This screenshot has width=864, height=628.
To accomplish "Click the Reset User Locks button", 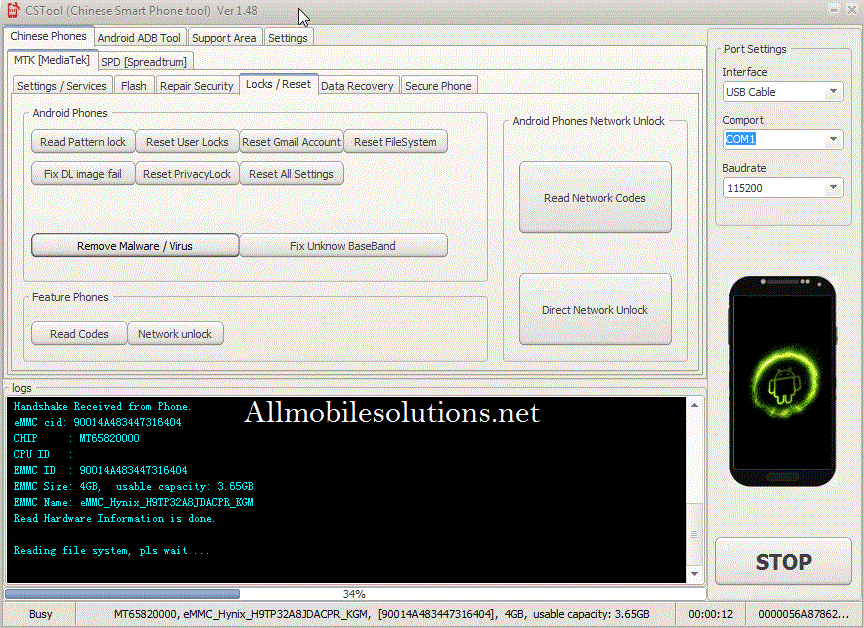I will click(x=187, y=142).
